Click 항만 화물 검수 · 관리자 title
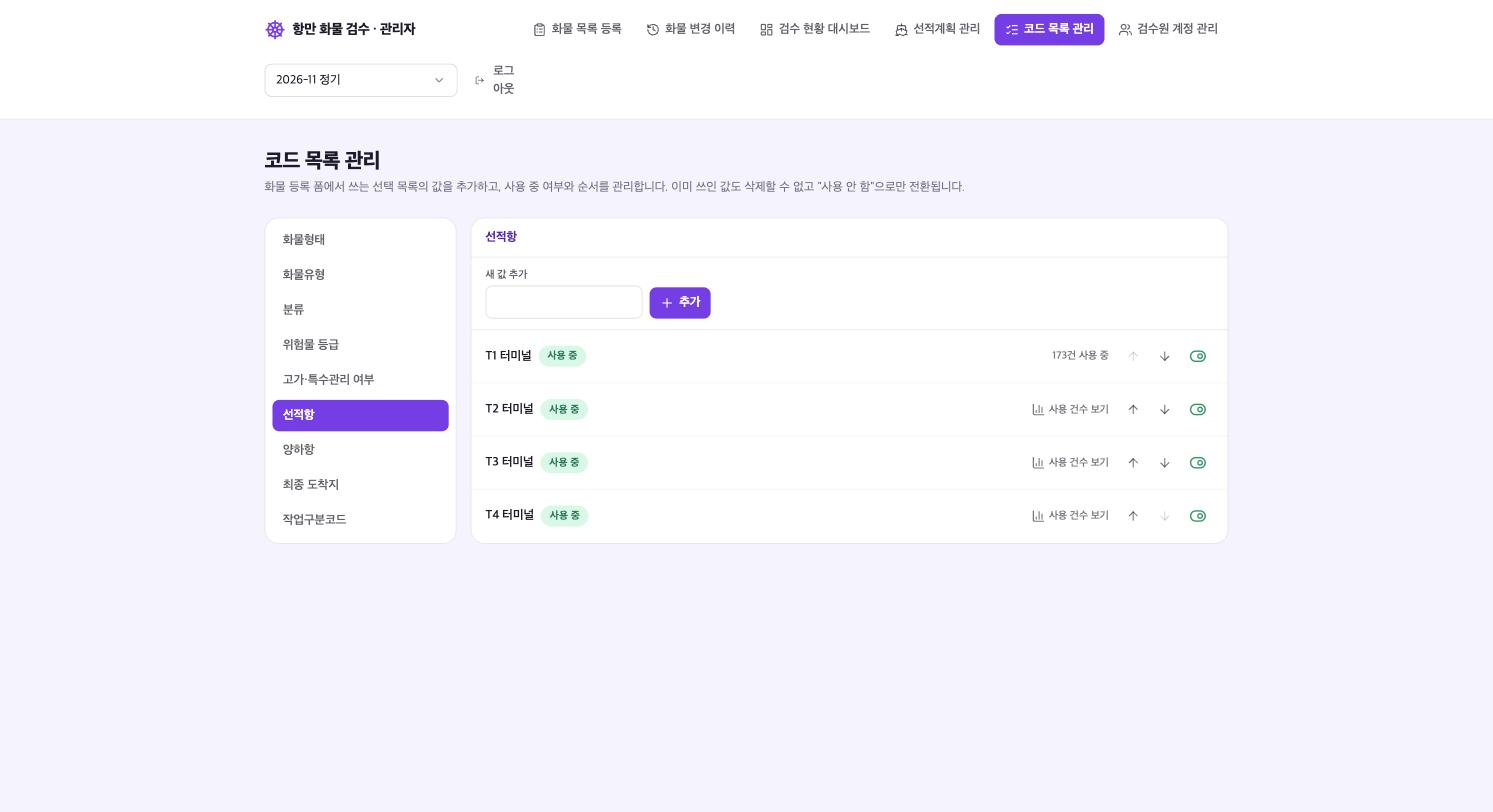The width and height of the screenshot is (1493, 812). (x=354, y=30)
